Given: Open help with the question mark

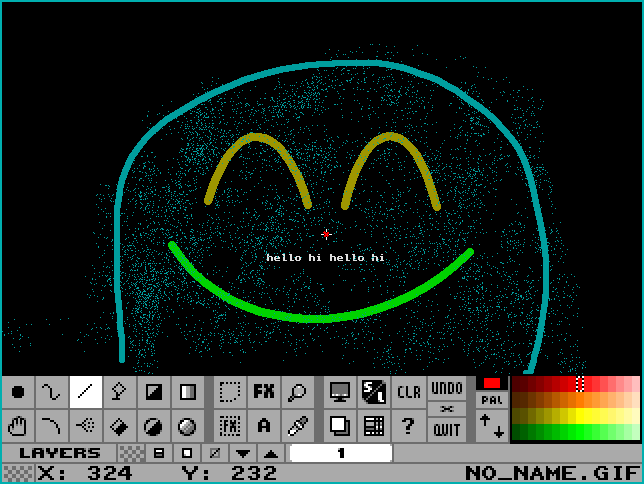Looking at the screenshot, I should 408,426.
